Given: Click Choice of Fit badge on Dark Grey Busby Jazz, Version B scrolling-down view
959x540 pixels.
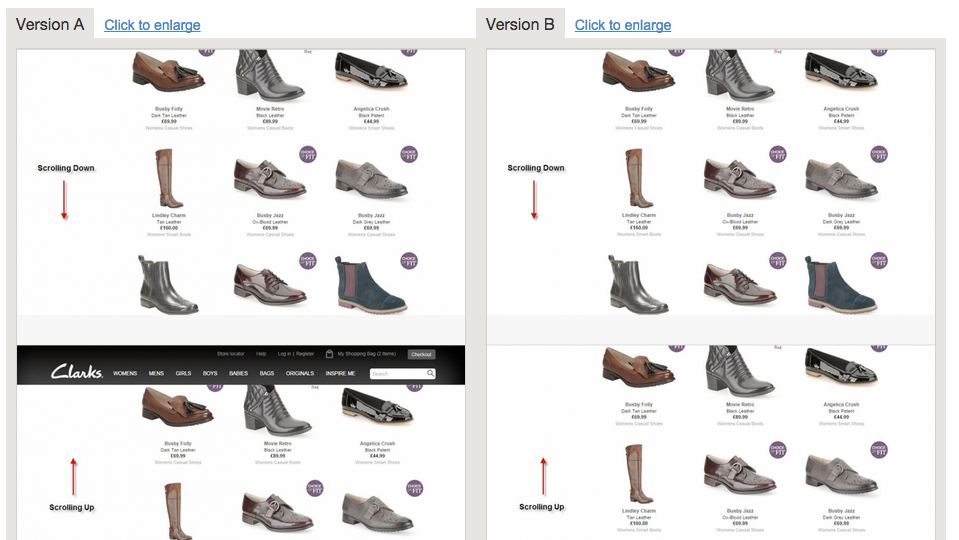Looking at the screenshot, I should click(879, 154).
